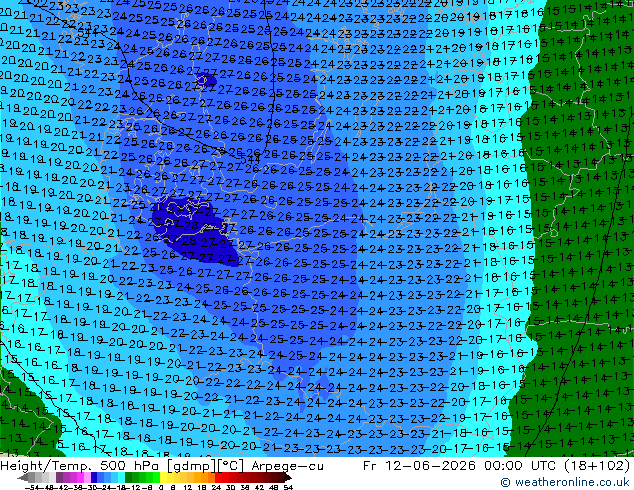This screenshot has width=634, height=490.
Task: Click the '-54' value under the color scale
Action: [32, 488]
